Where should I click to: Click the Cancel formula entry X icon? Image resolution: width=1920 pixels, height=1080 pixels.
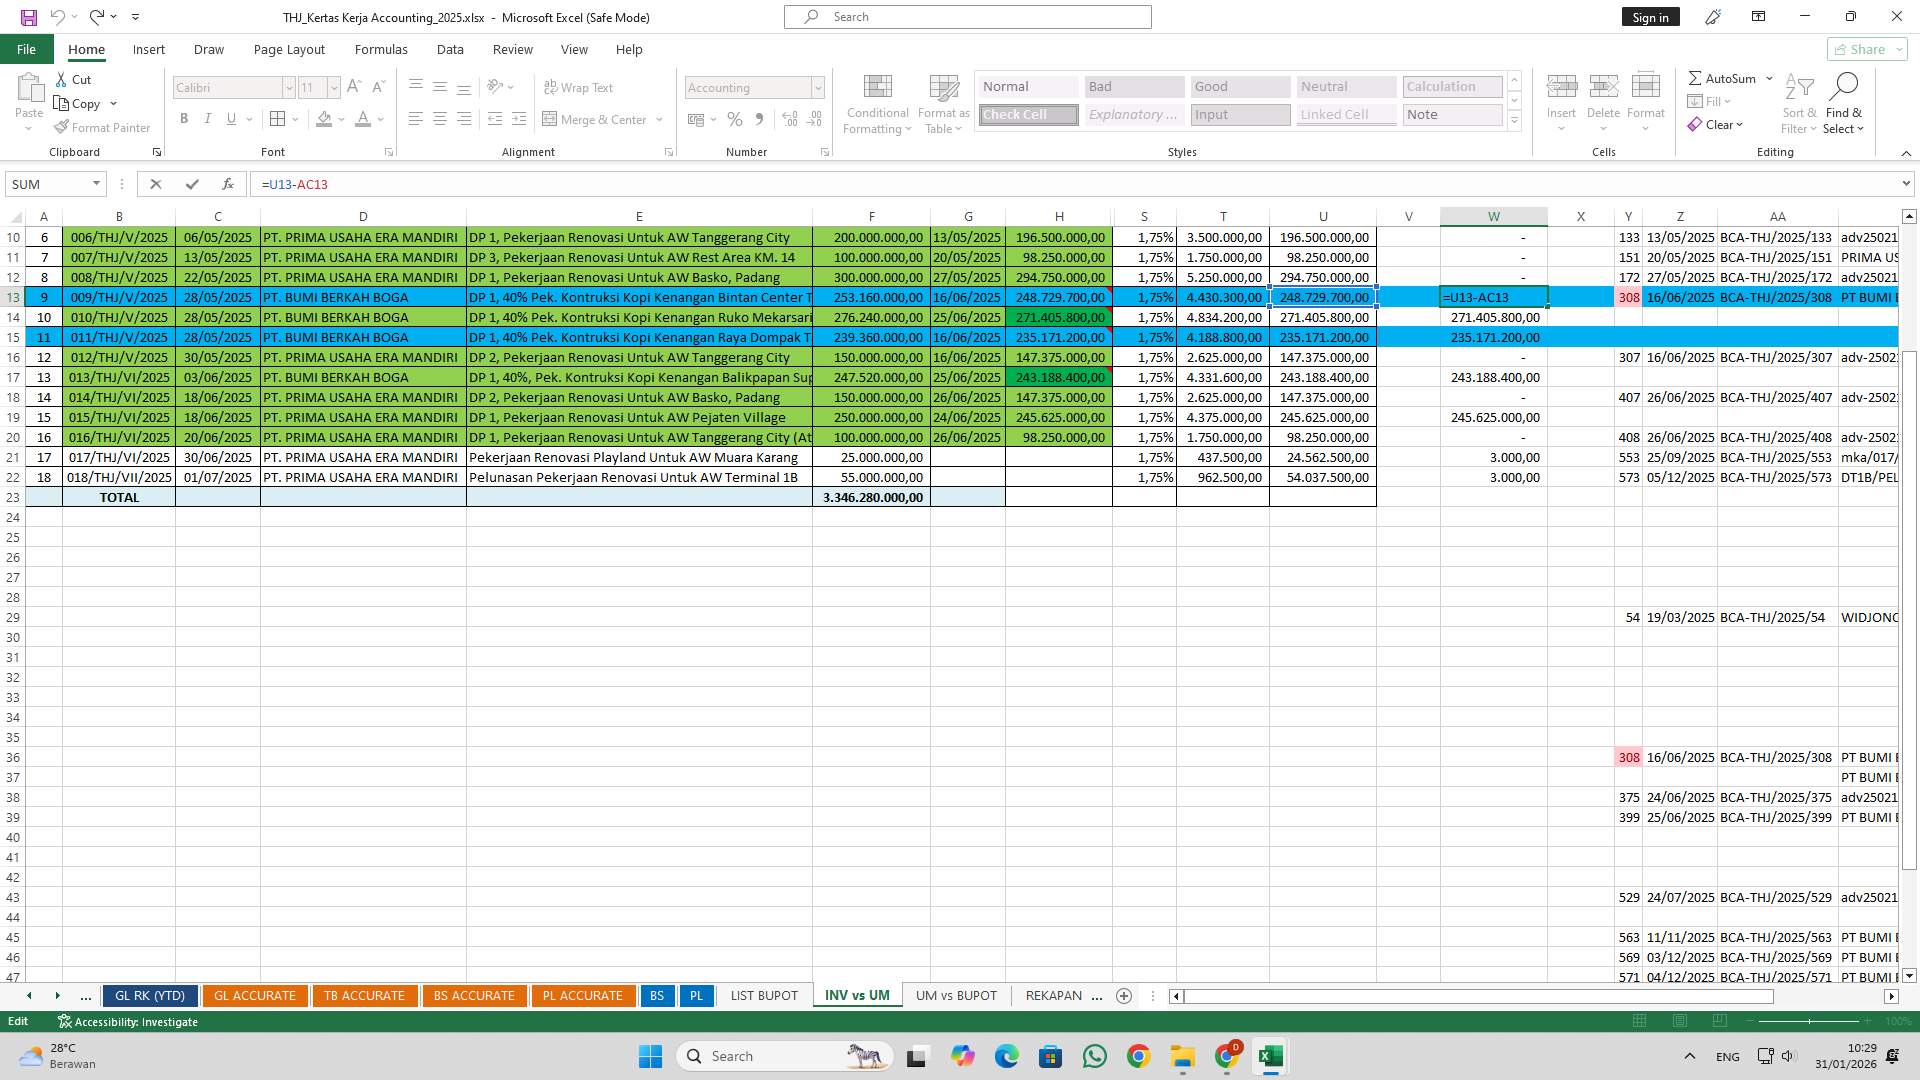pyautogui.click(x=155, y=184)
